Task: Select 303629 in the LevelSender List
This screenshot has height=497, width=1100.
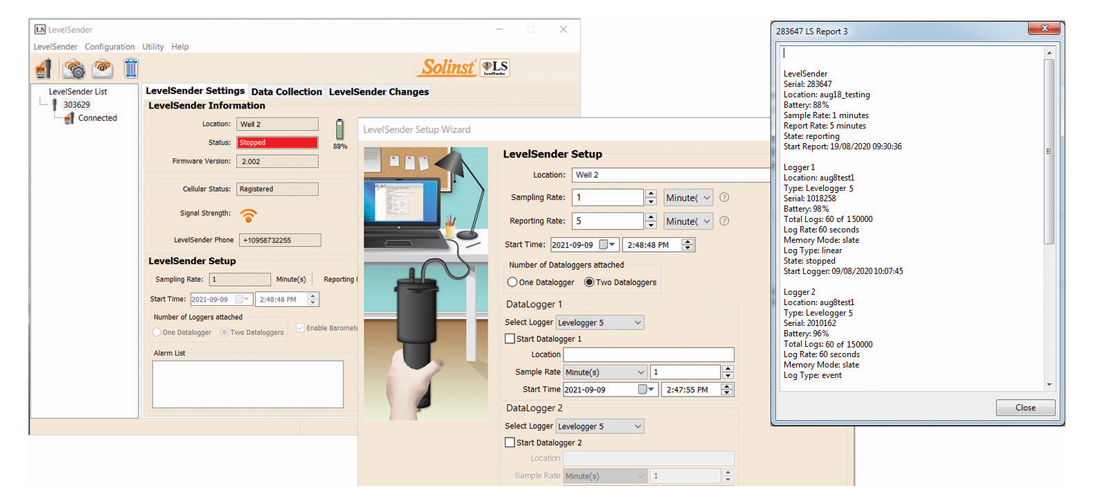Action: click(x=76, y=105)
